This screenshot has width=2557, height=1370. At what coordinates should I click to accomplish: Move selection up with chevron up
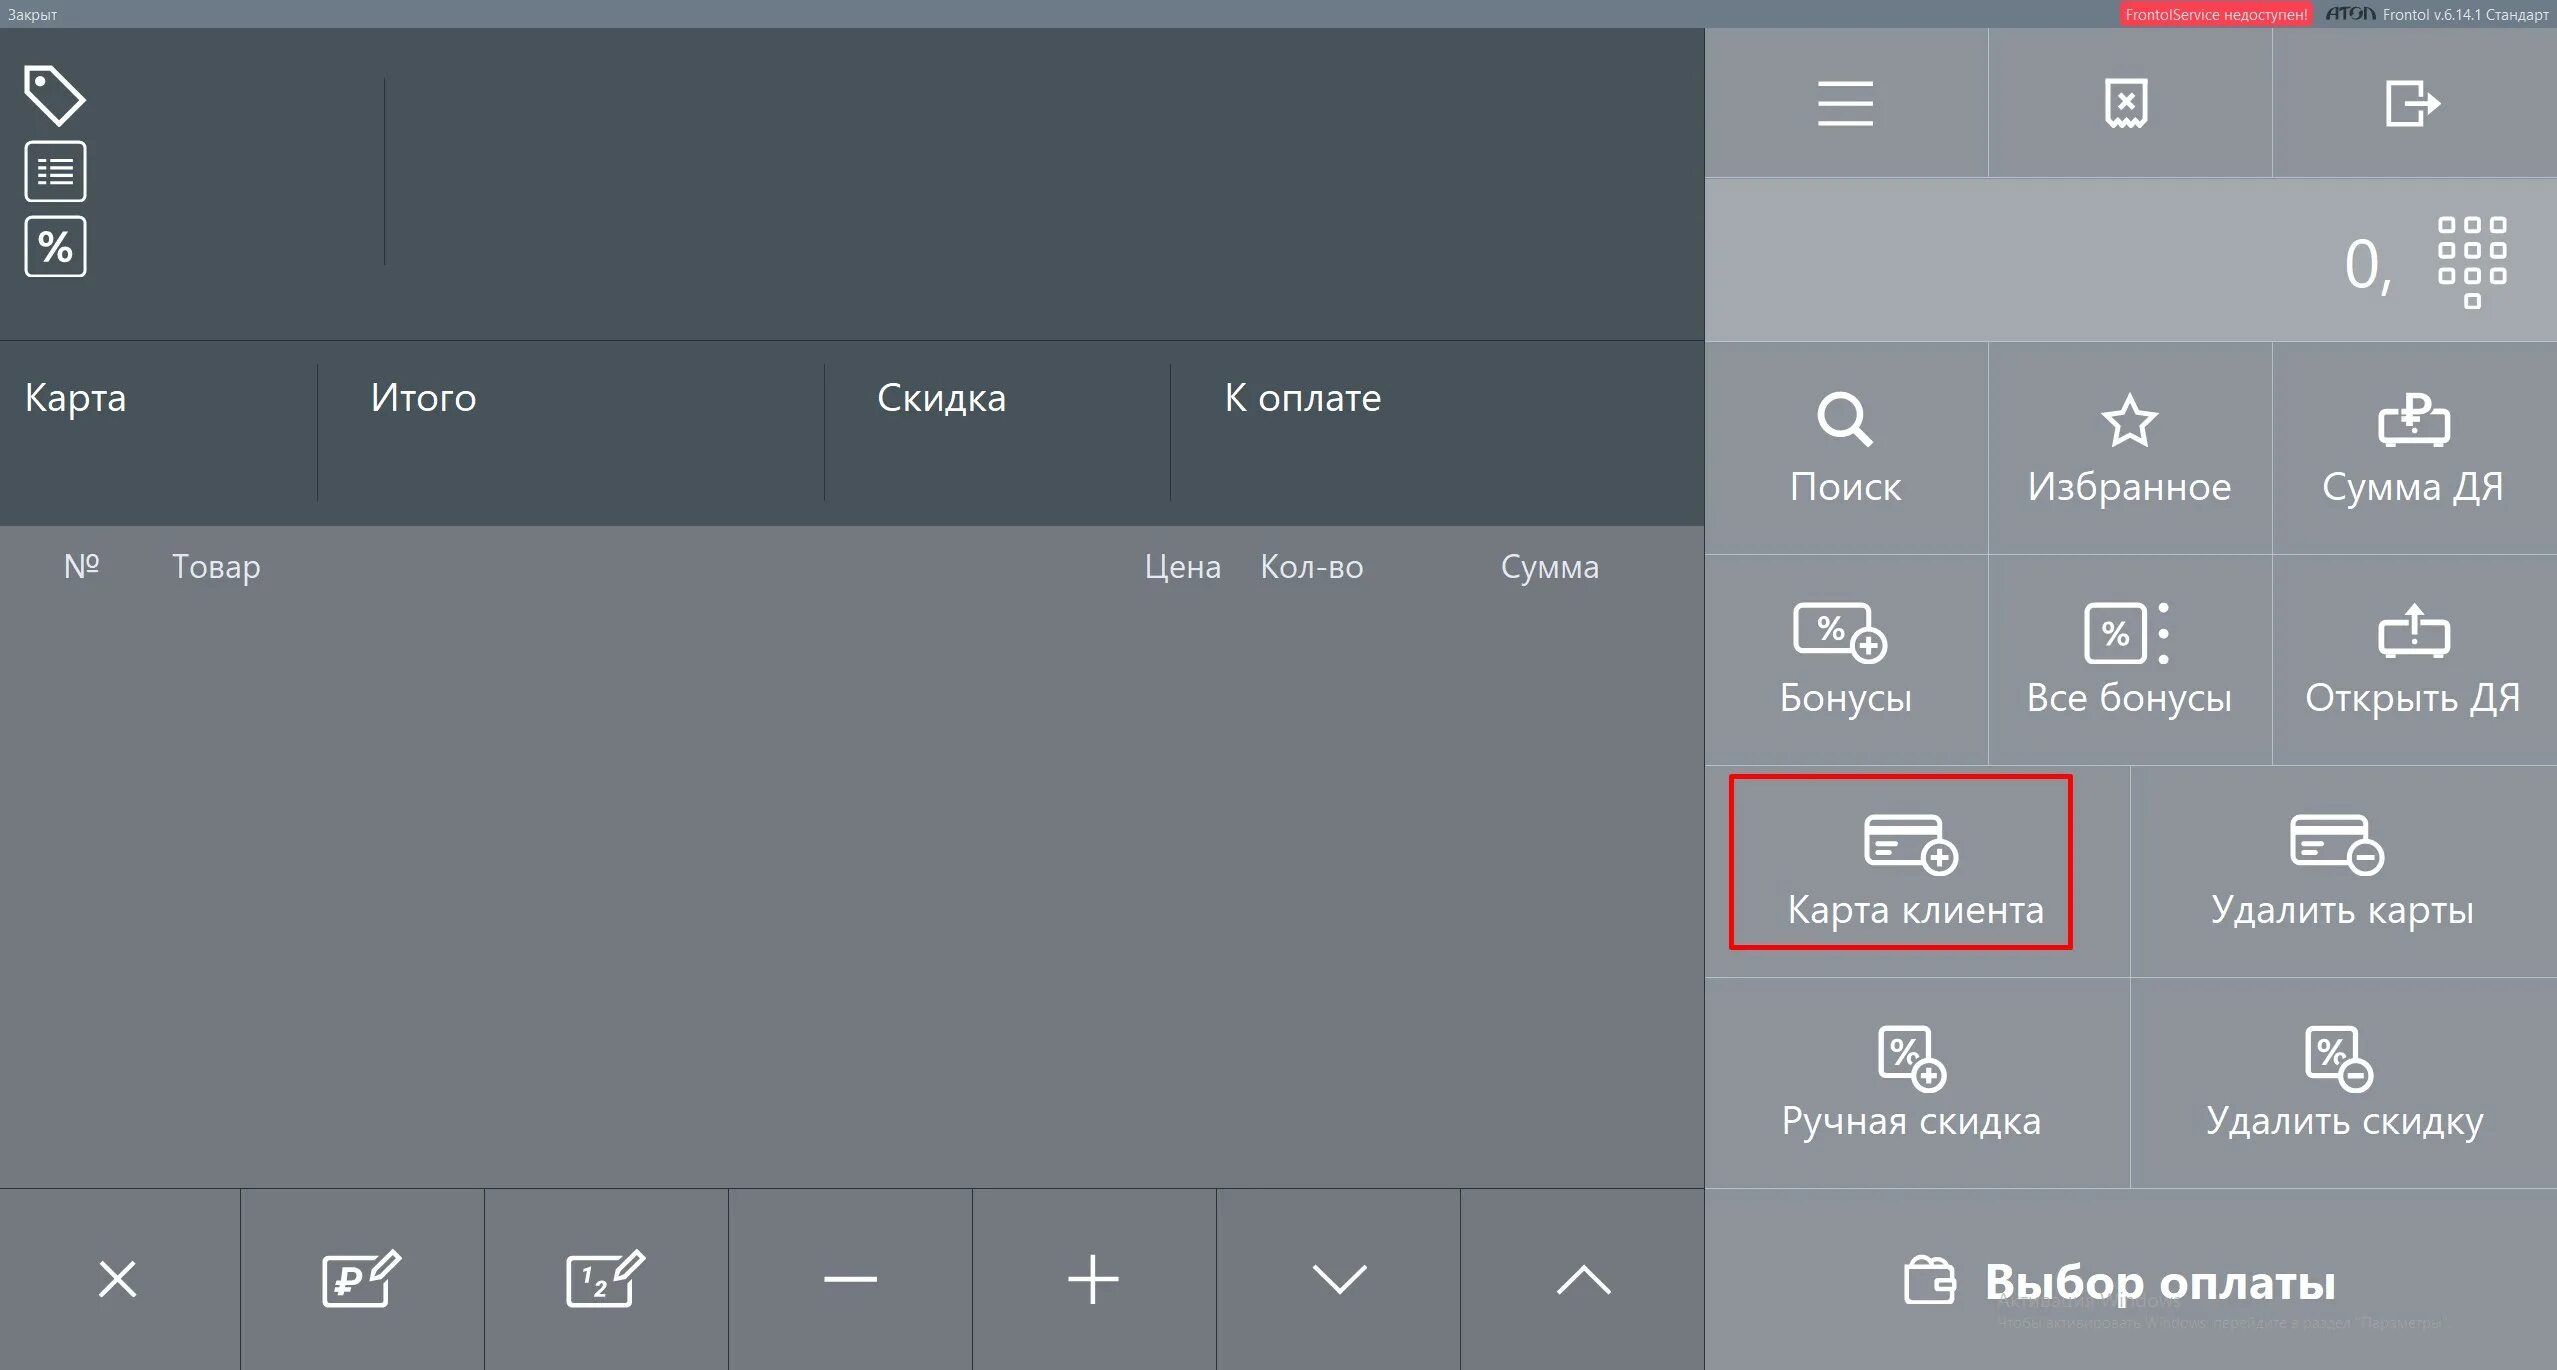coord(1582,1279)
